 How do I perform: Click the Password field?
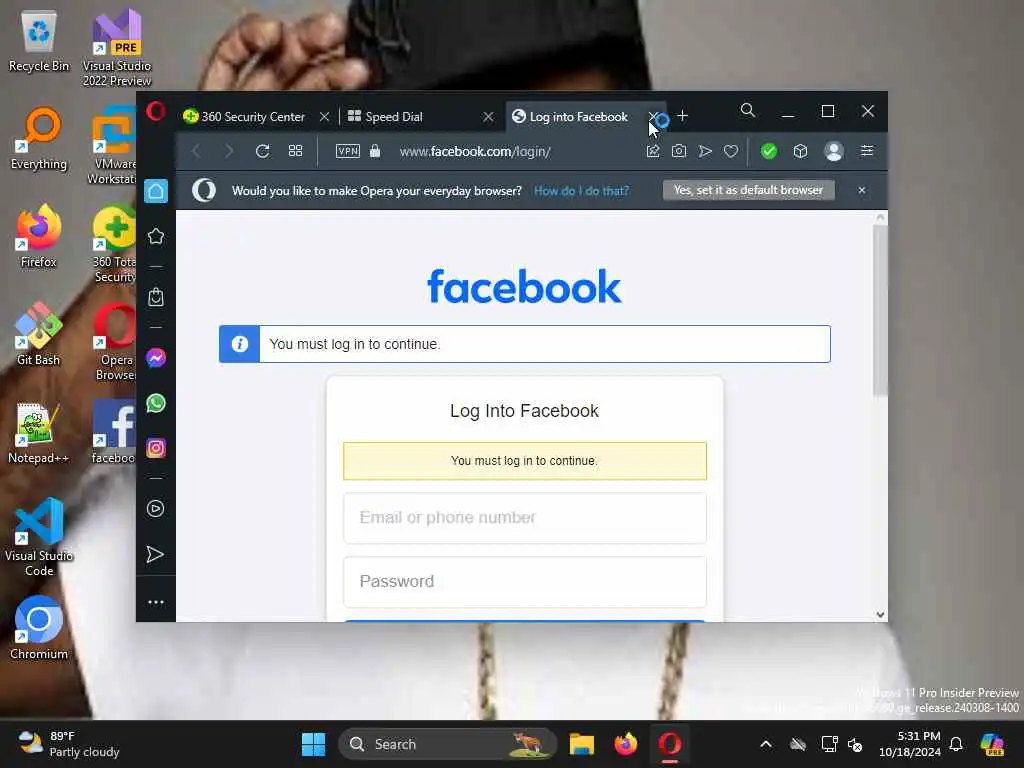coord(524,582)
